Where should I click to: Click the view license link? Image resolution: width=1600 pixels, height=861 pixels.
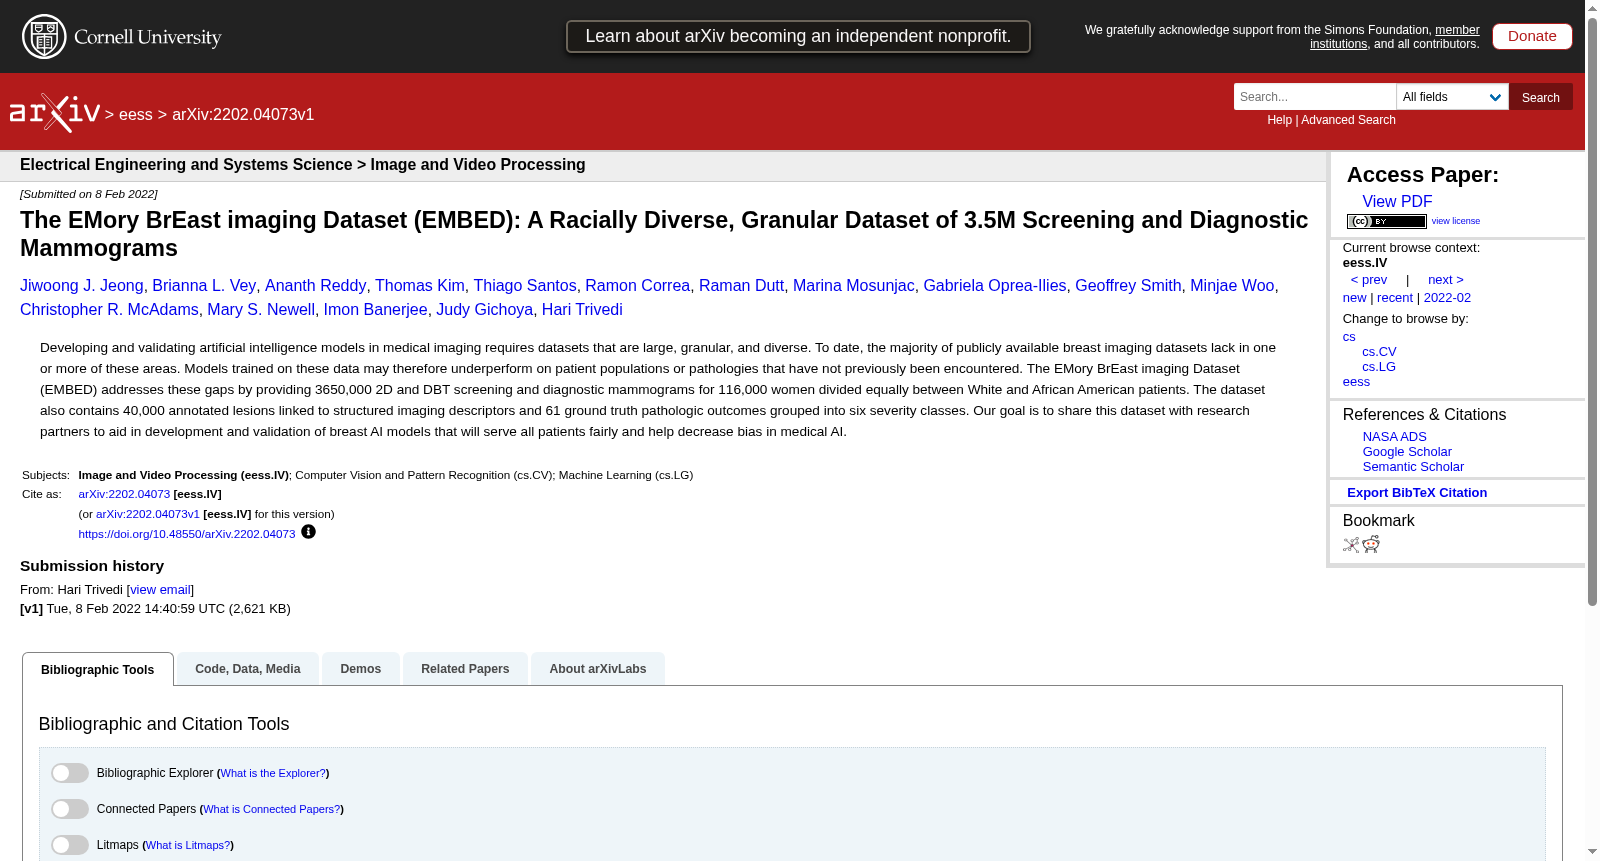tap(1456, 221)
